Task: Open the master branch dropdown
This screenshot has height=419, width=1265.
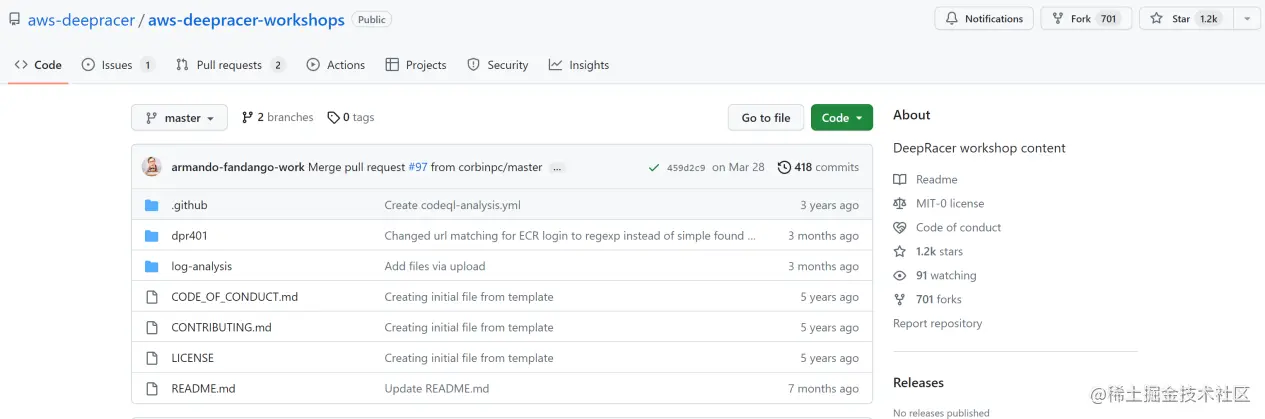Action: 179,117
